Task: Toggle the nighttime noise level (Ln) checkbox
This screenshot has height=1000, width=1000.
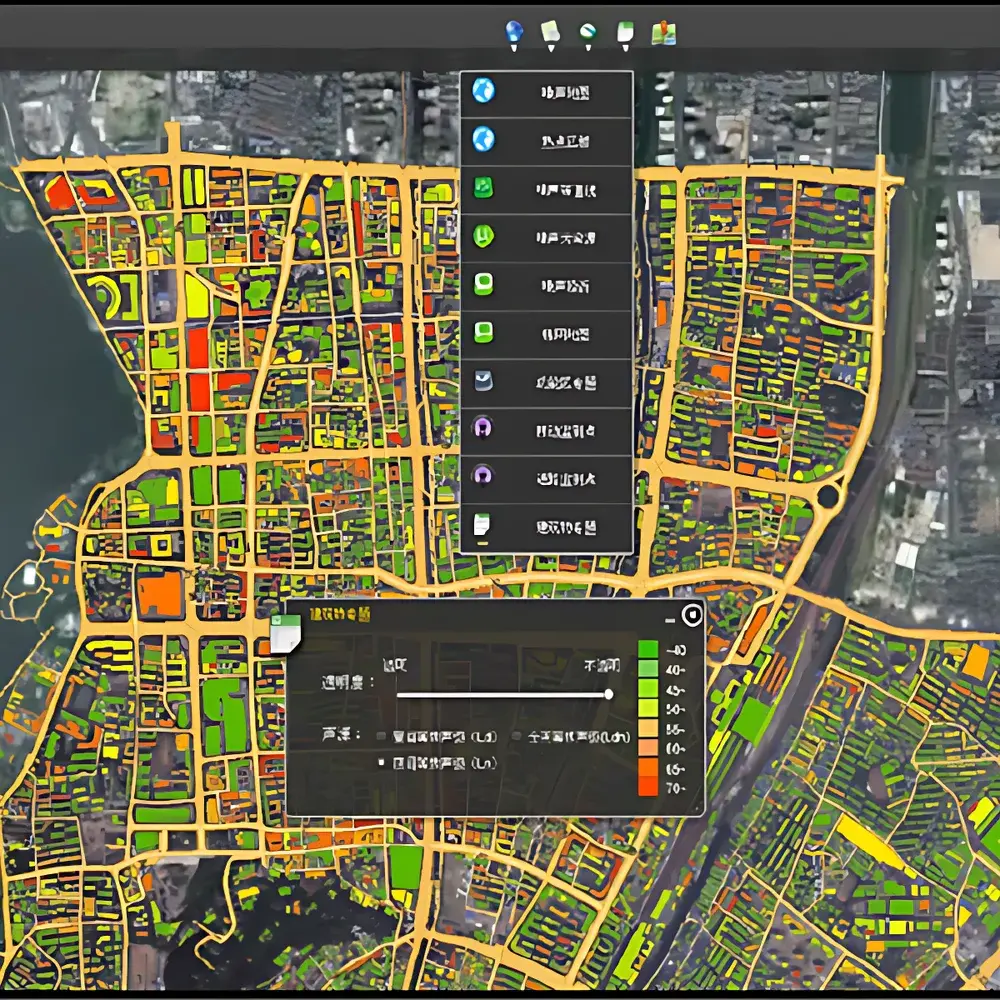Action: pos(381,764)
